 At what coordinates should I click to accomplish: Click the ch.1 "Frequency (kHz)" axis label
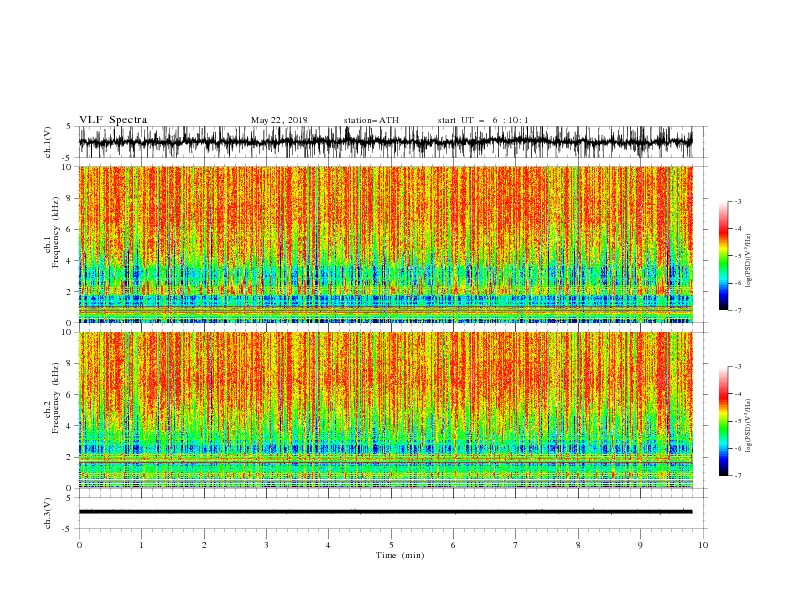click(x=55, y=232)
